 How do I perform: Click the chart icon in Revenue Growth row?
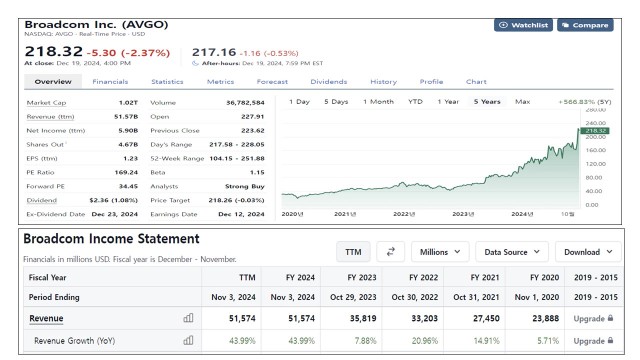188,340
